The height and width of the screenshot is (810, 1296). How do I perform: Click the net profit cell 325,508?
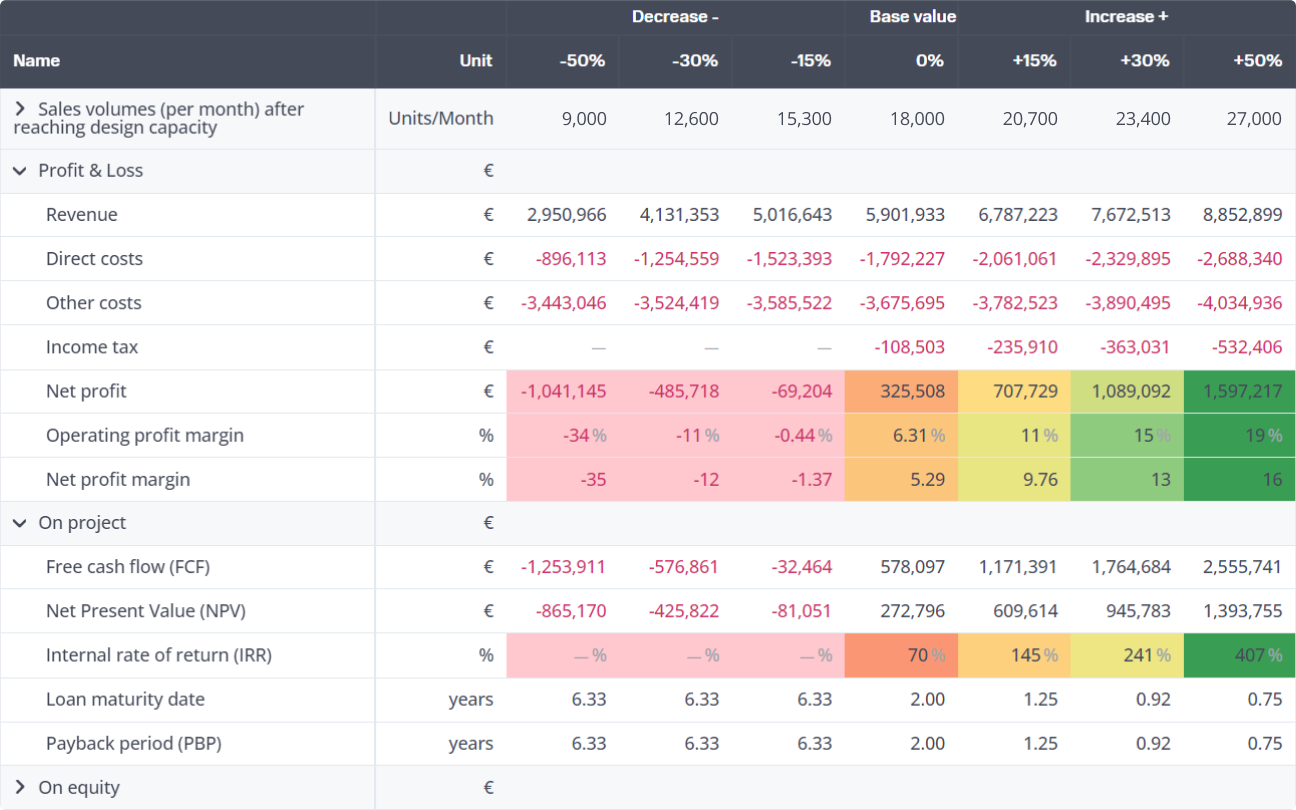pyautogui.click(x=901, y=391)
